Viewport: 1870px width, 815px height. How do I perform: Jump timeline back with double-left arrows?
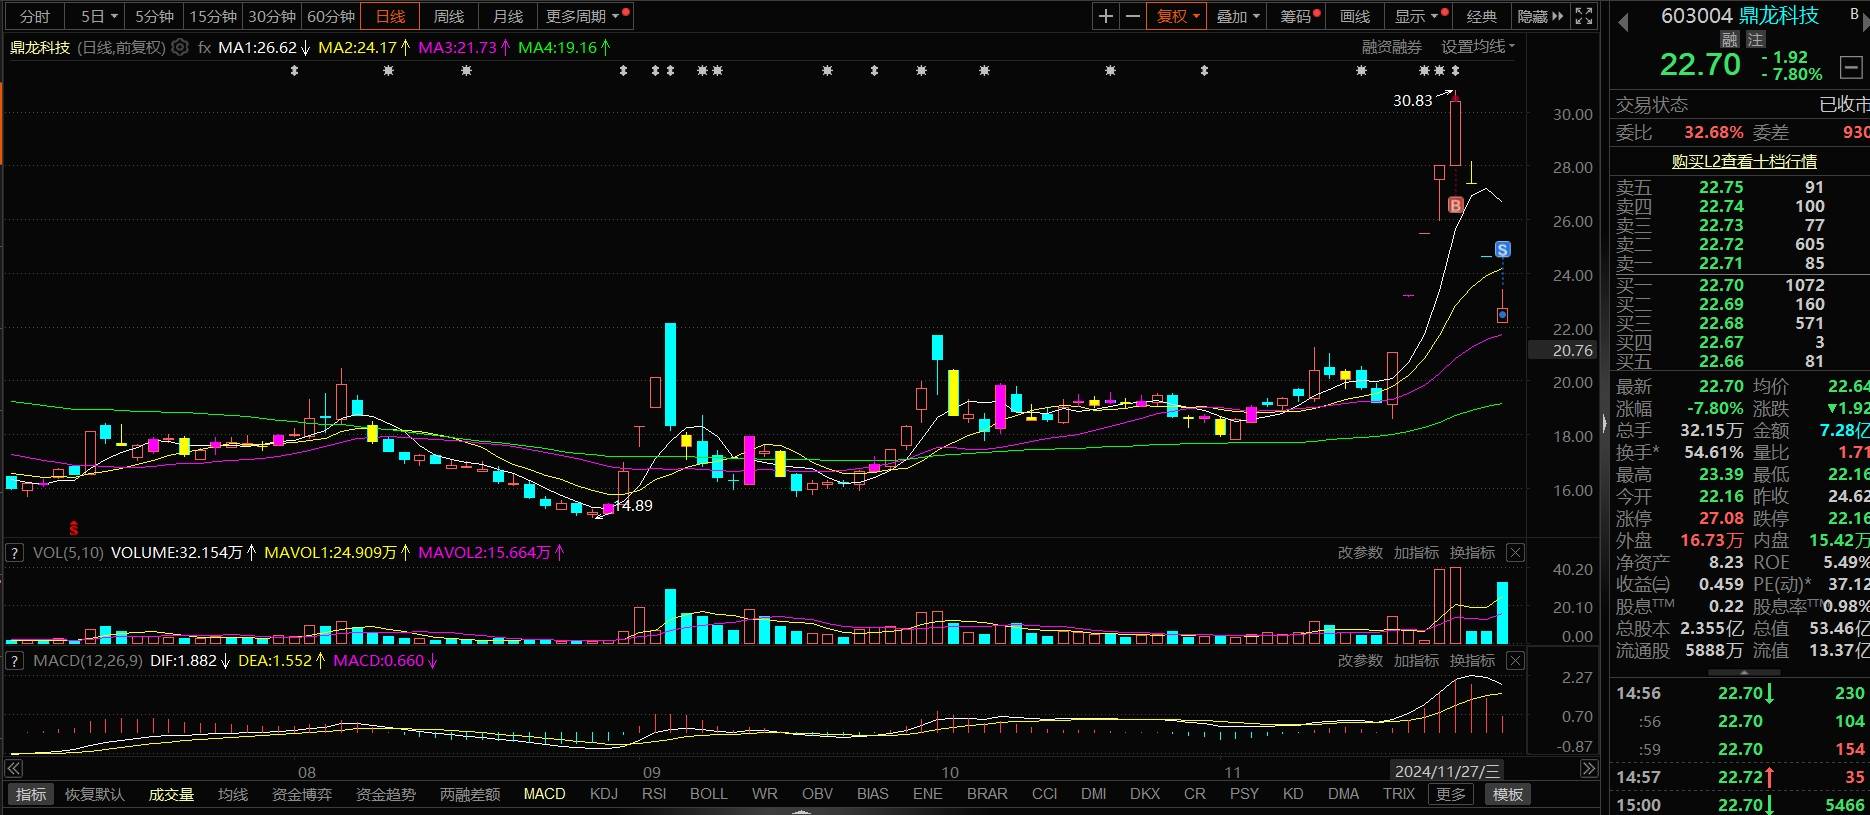pos(14,769)
